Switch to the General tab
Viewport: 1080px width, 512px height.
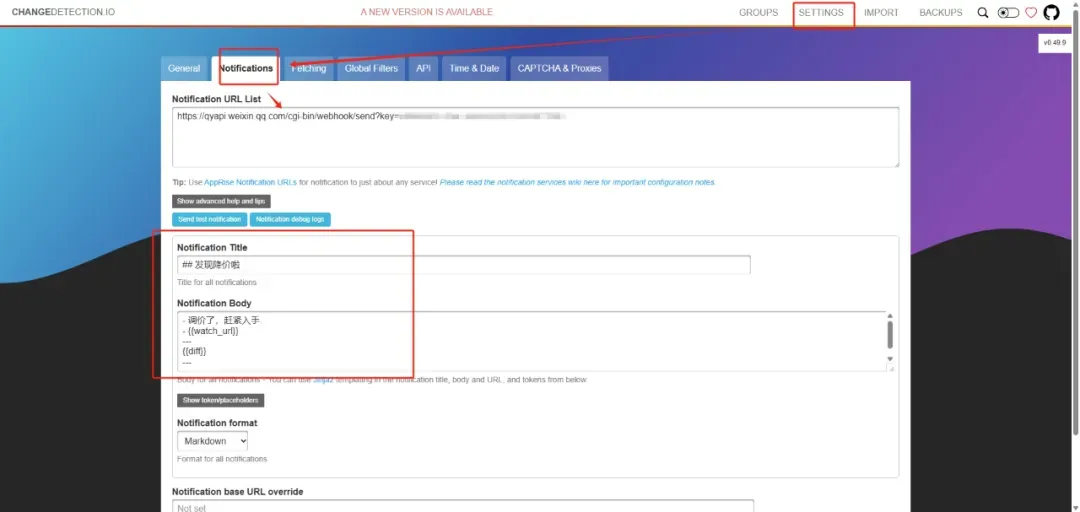pos(184,68)
